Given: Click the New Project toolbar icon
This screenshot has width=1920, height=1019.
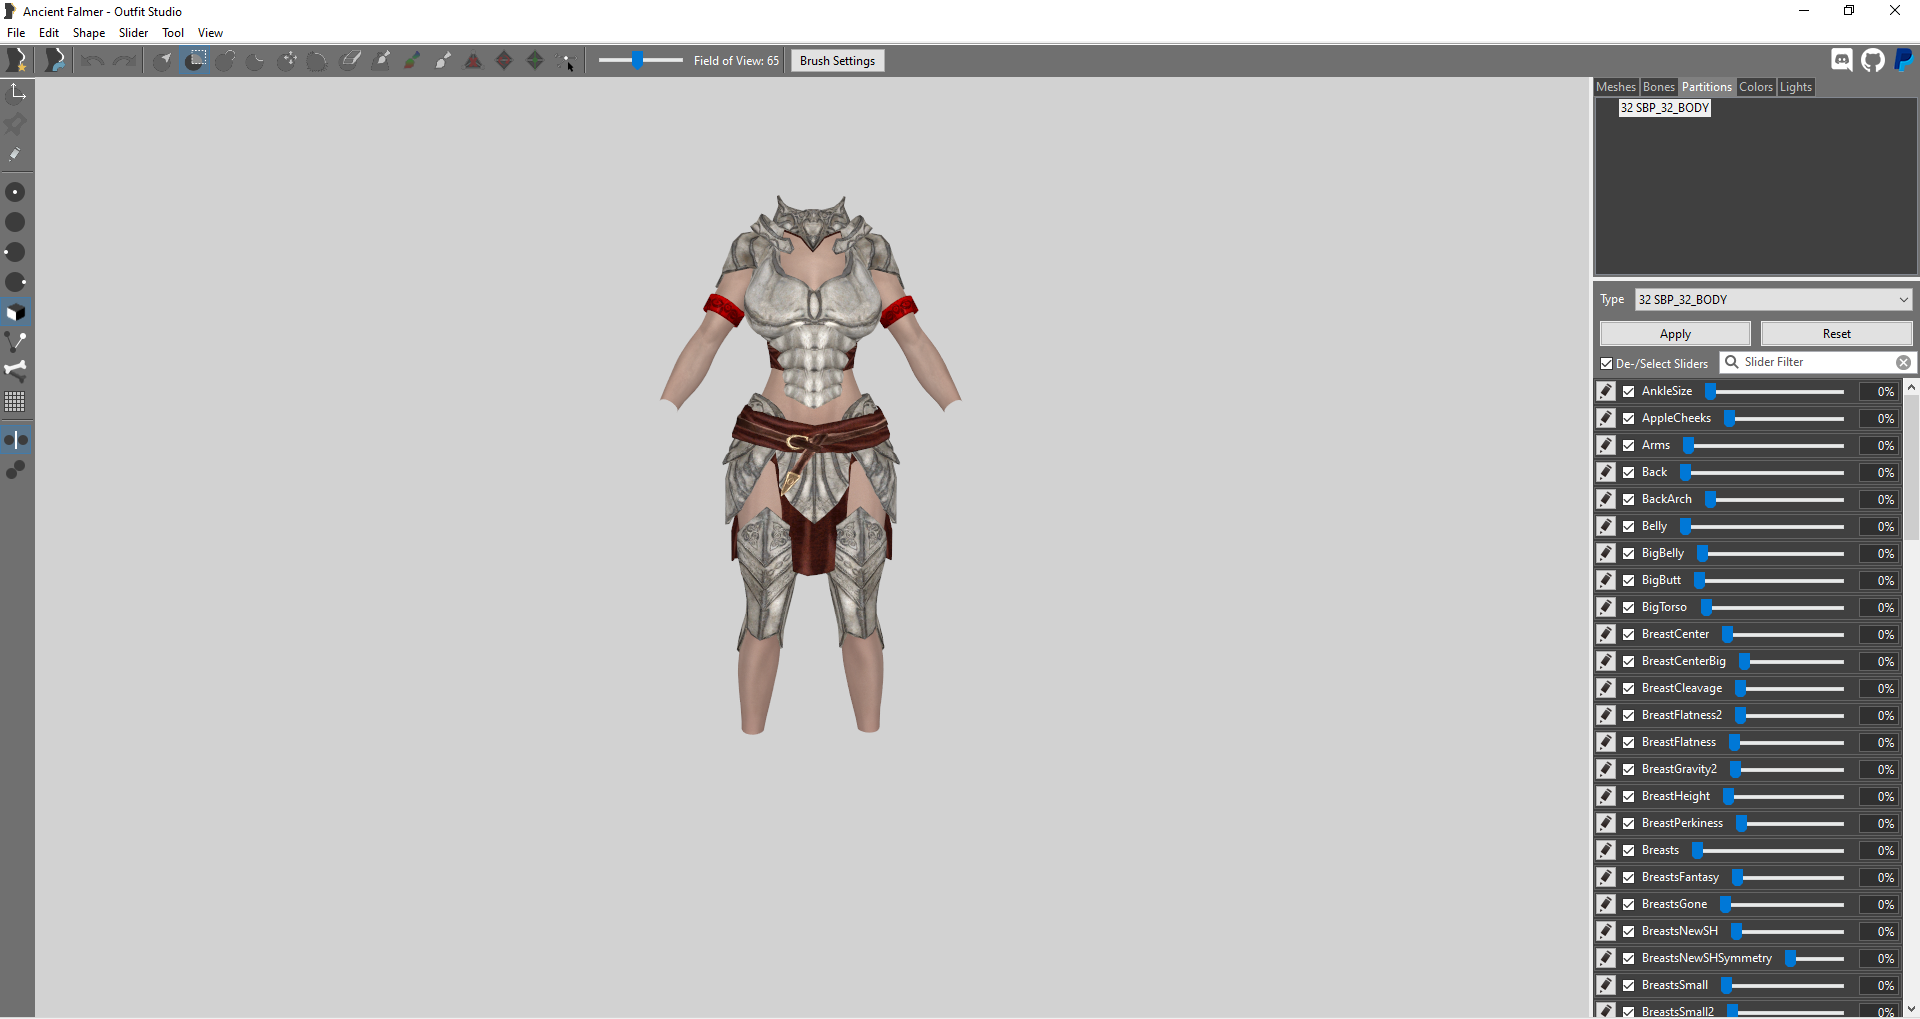Looking at the screenshot, I should 17,61.
